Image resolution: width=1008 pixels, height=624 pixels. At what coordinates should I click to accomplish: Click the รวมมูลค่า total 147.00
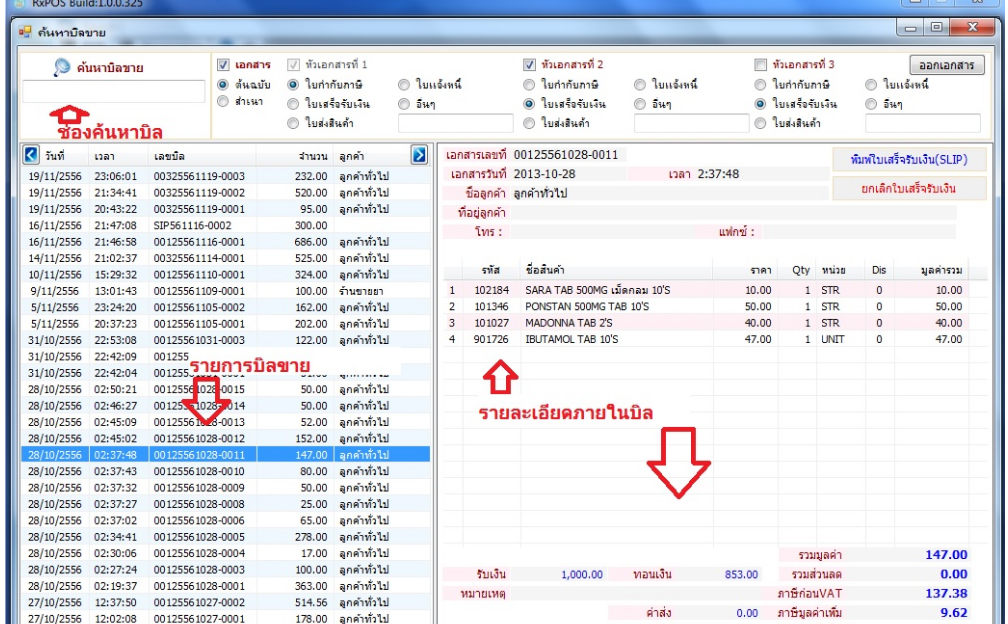click(946, 555)
